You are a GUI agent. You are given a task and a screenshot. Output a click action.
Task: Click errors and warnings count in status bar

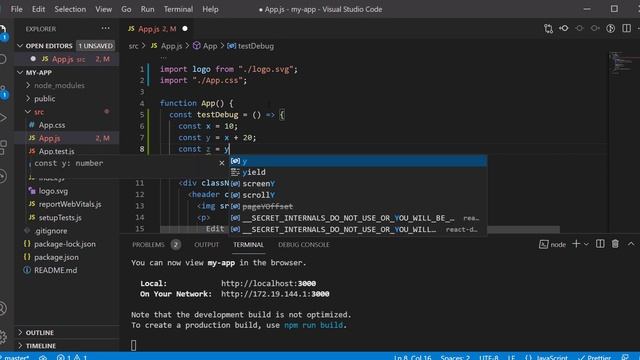point(72,357)
